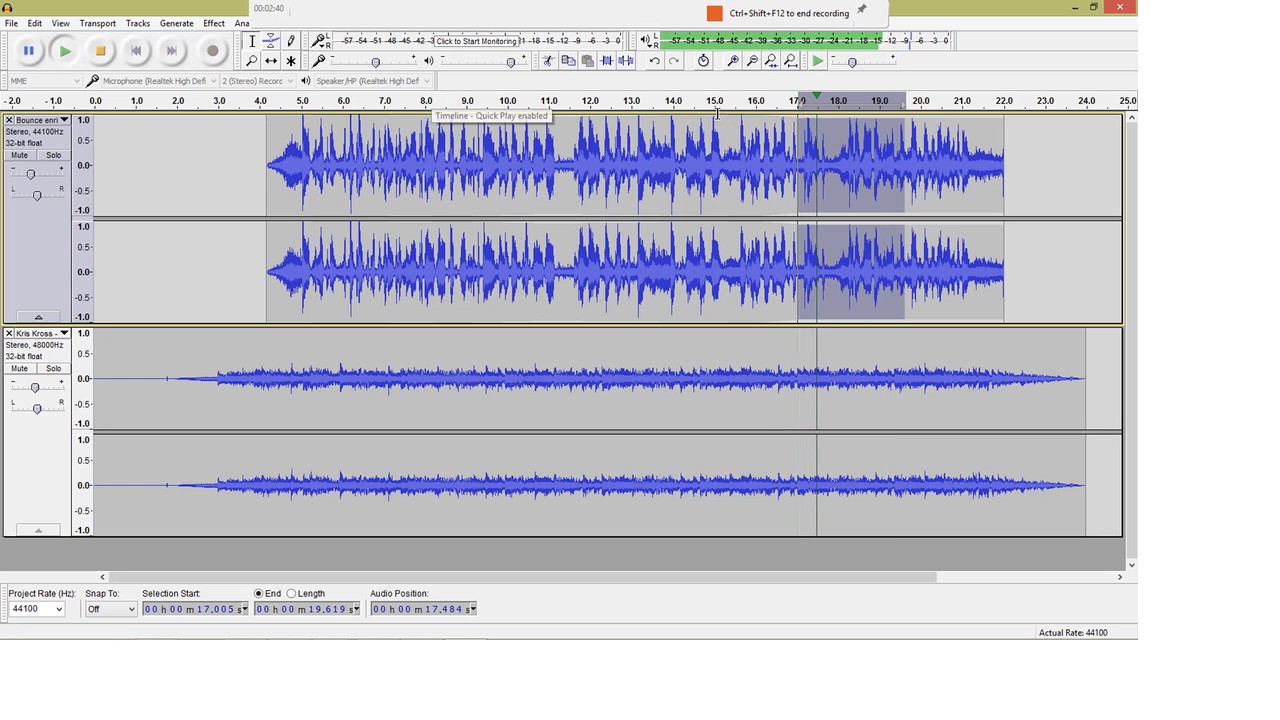Screen dimensions: 1280x720
Task: Open the Tracks menu
Action: pyautogui.click(x=138, y=23)
